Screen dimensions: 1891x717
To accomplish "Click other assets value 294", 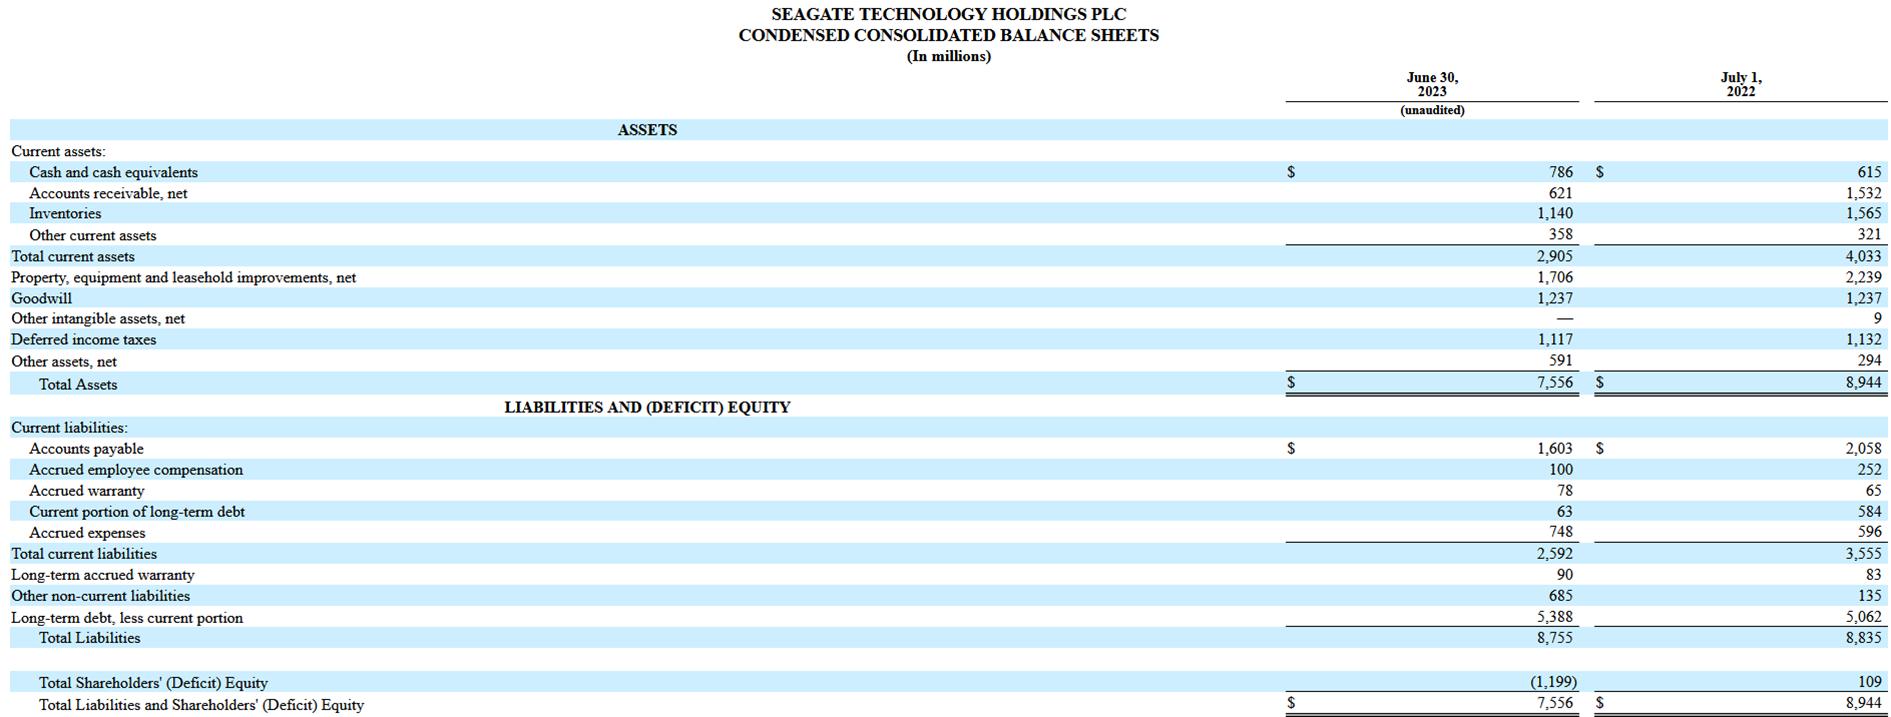I will point(1869,360).
